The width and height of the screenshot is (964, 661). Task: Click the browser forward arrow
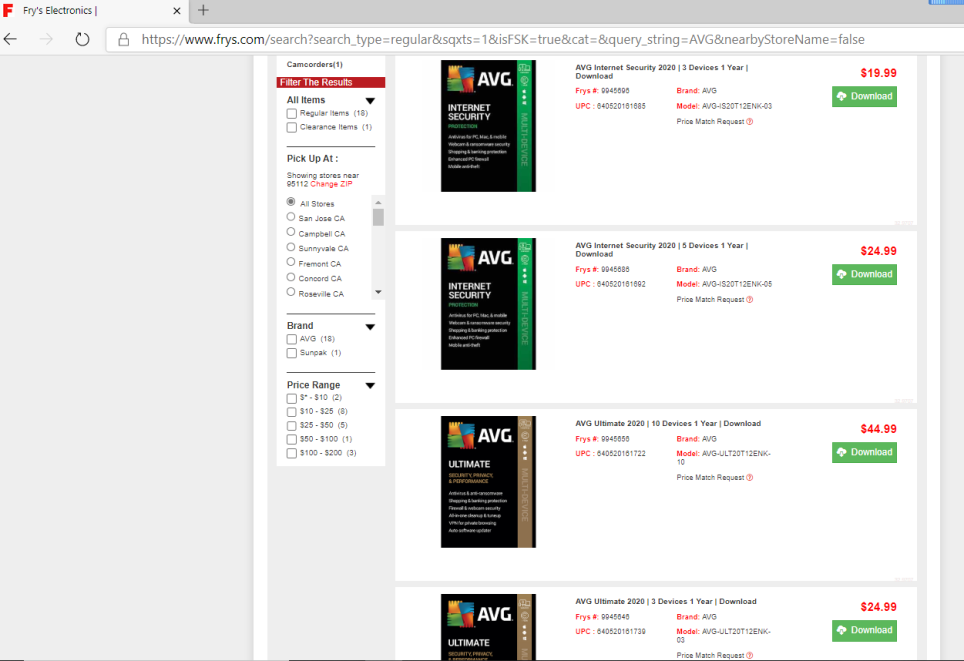46,39
